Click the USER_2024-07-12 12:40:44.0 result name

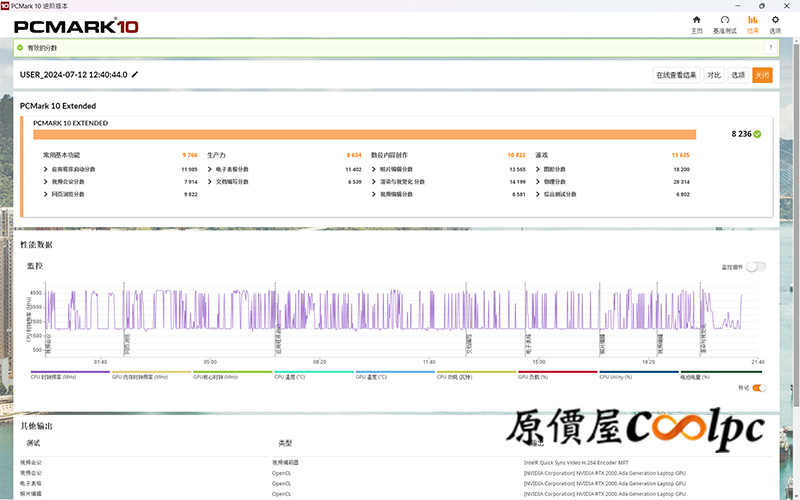tap(73, 74)
